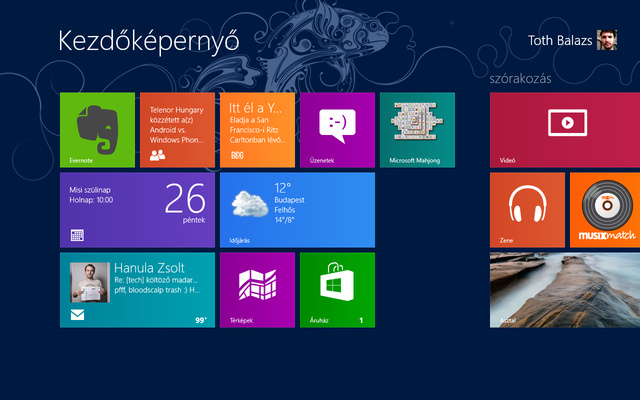
Task: Open the Időjárás weather tile
Action: point(297,210)
